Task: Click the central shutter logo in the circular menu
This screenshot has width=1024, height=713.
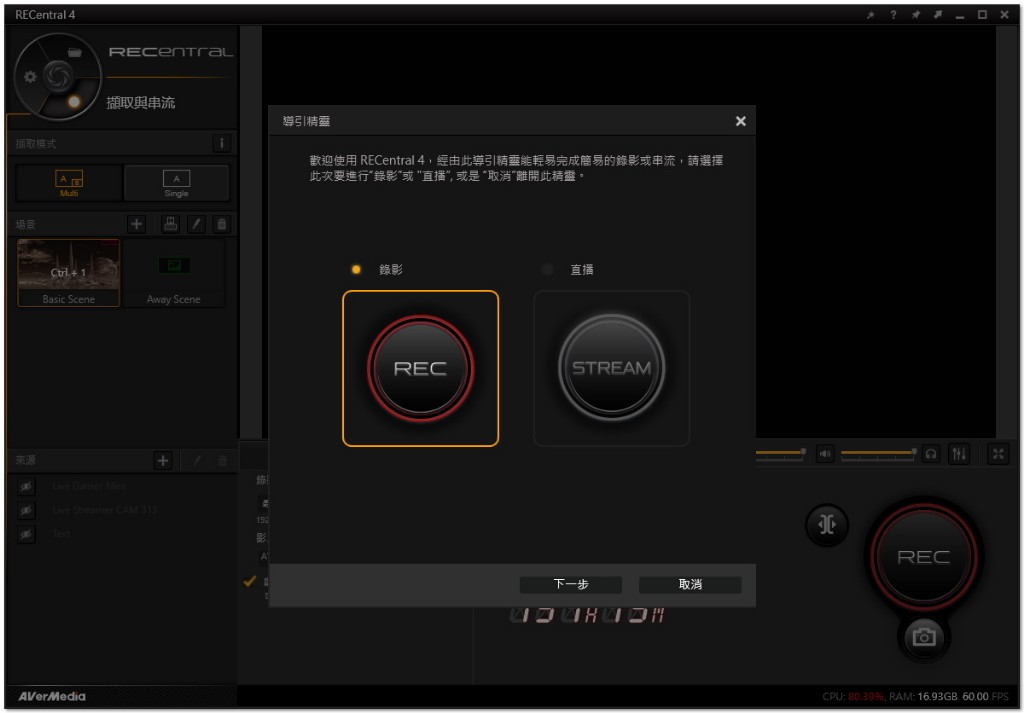Action: coord(57,76)
